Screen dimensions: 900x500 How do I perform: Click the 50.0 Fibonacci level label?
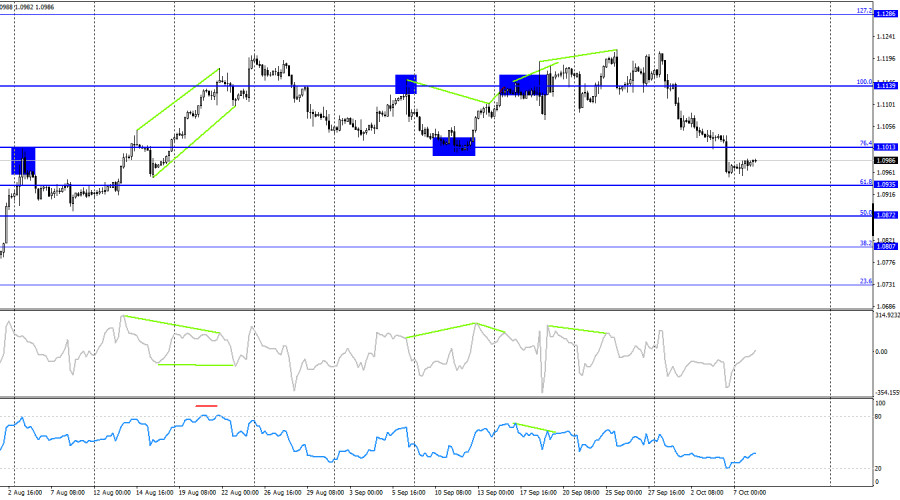pyautogui.click(x=866, y=213)
